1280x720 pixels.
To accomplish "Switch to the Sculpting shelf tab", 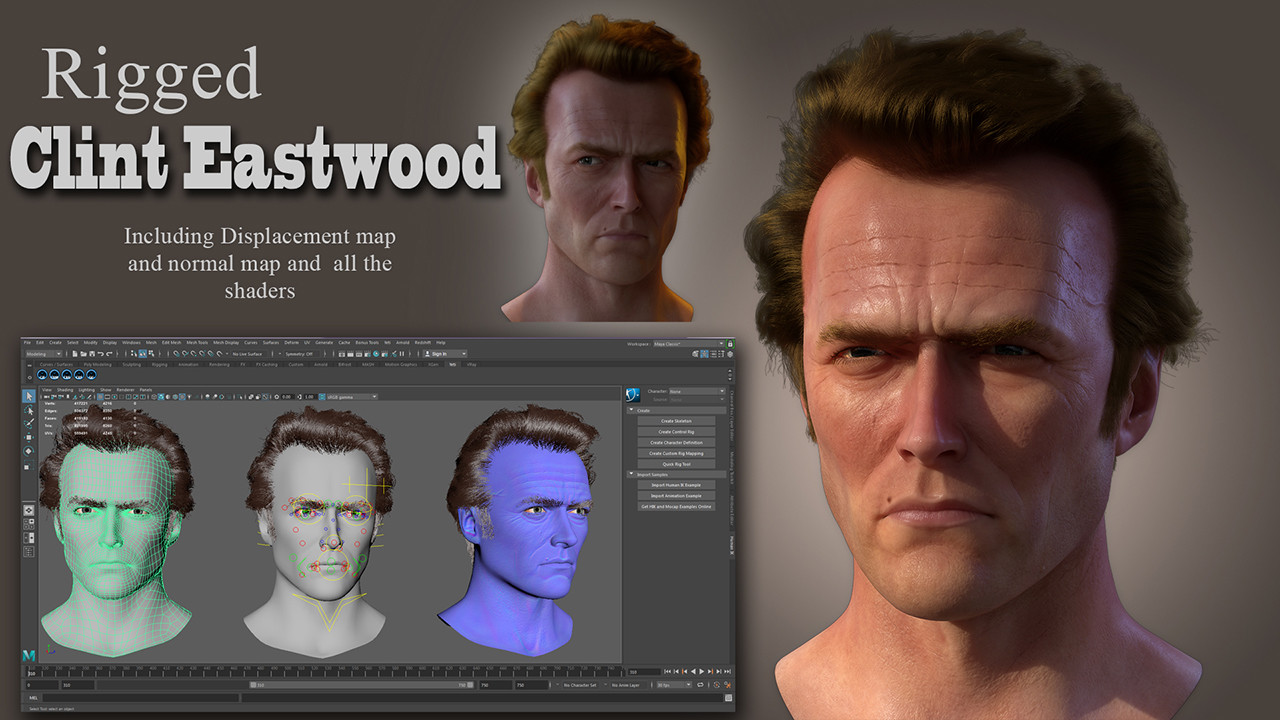I will pyautogui.click(x=132, y=364).
